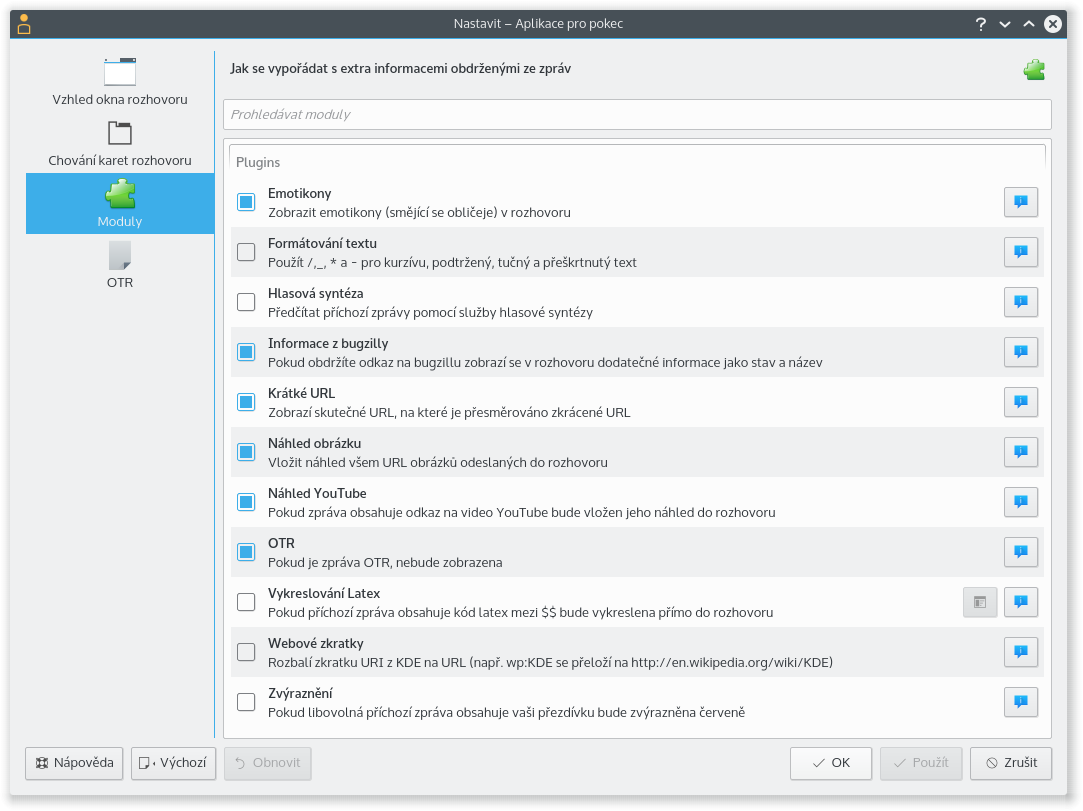This screenshot has height=811, width=1083.
Task: Enable the Formátování textu checkbox
Action: click(246, 251)
